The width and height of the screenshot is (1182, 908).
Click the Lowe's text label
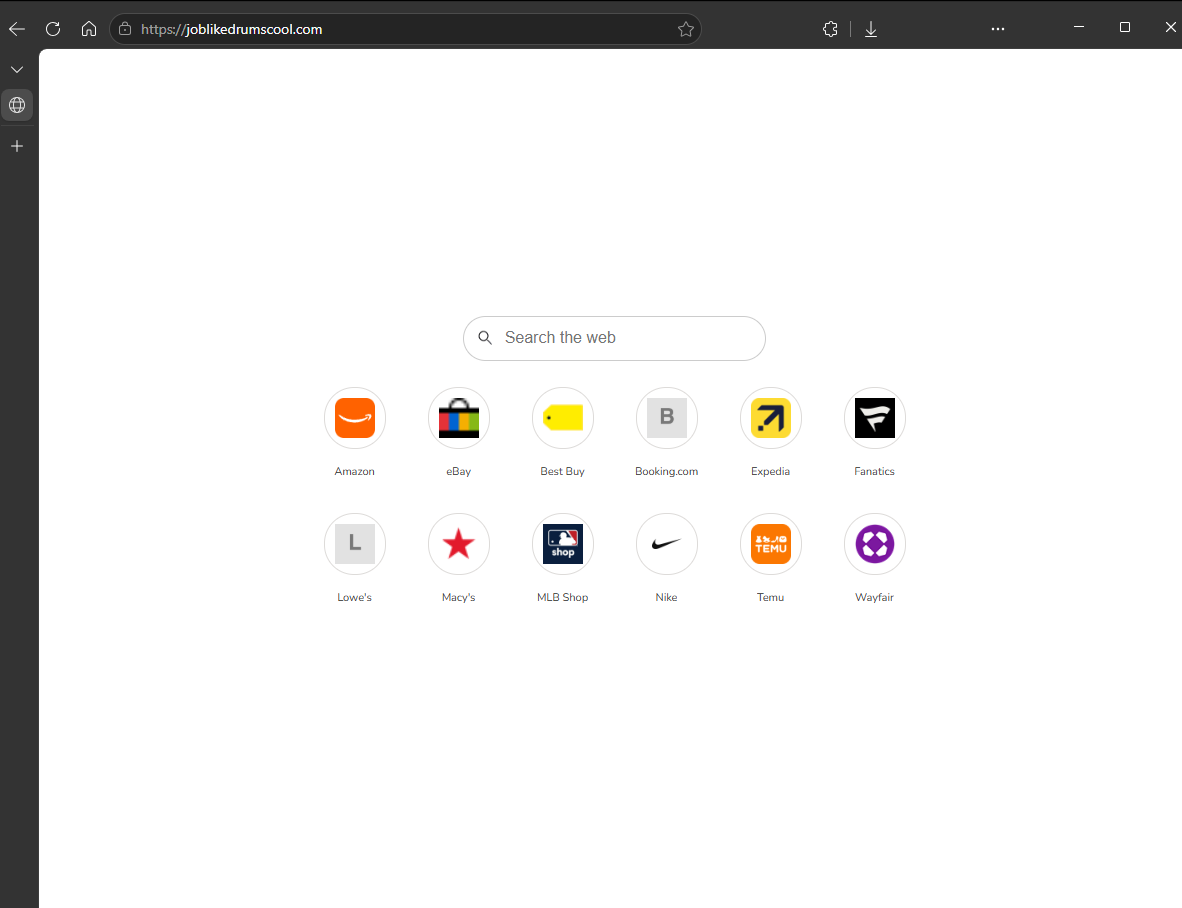point(354,598)
